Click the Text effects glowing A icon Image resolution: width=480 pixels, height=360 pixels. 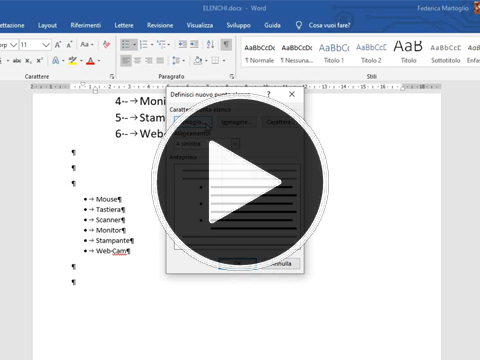[x=56, y=61]
